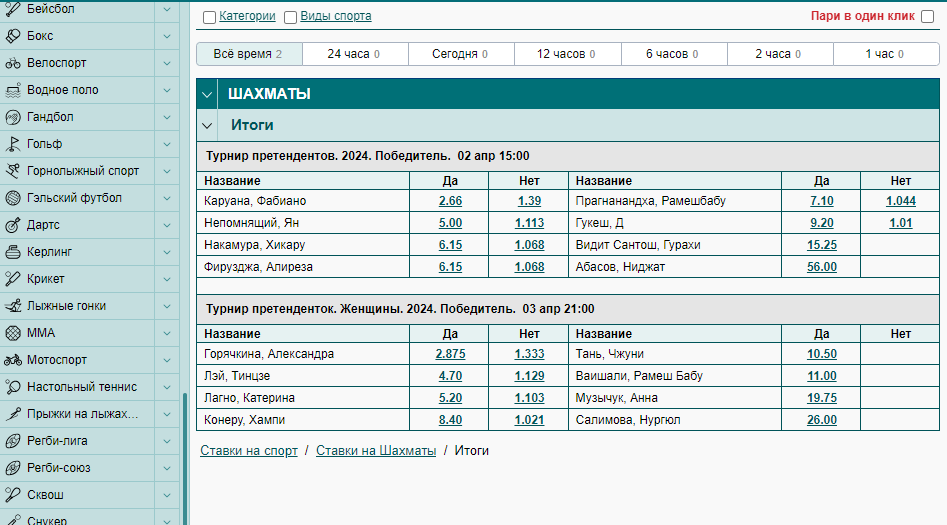Collapse the Итоги subsection chevron

pos(207,126)
